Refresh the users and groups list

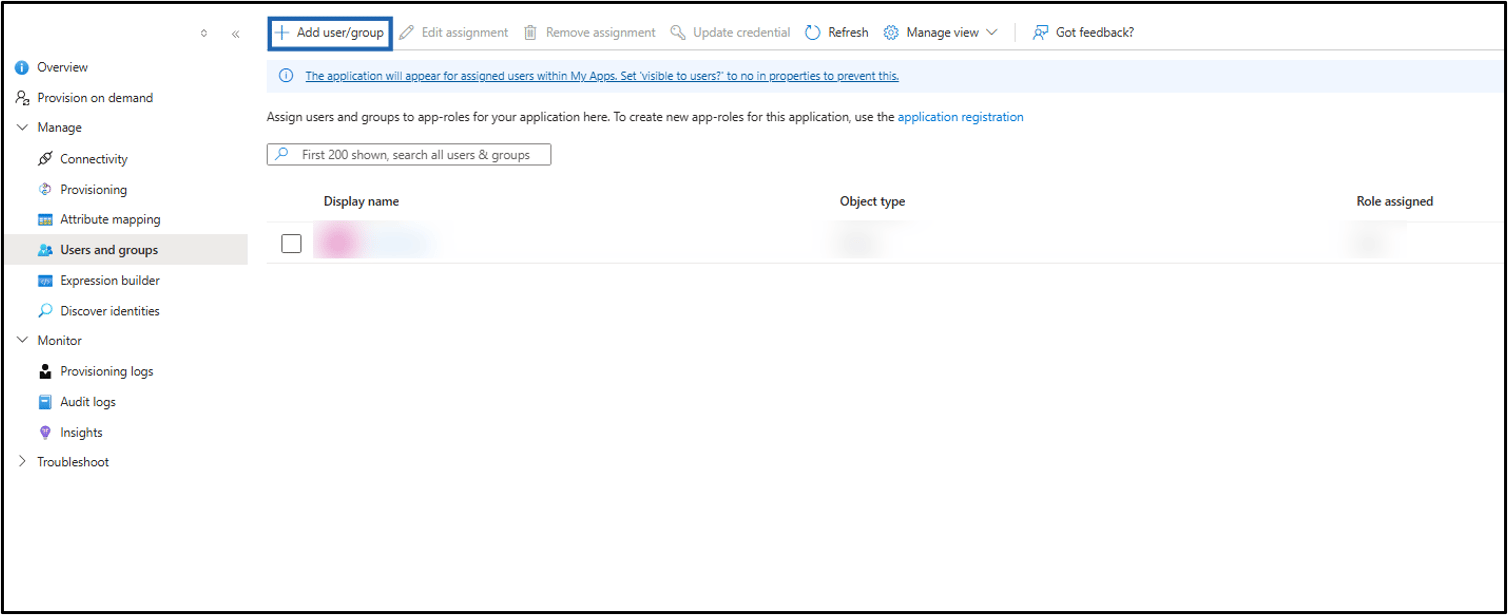pyautogui.click(x=837, y=32)
